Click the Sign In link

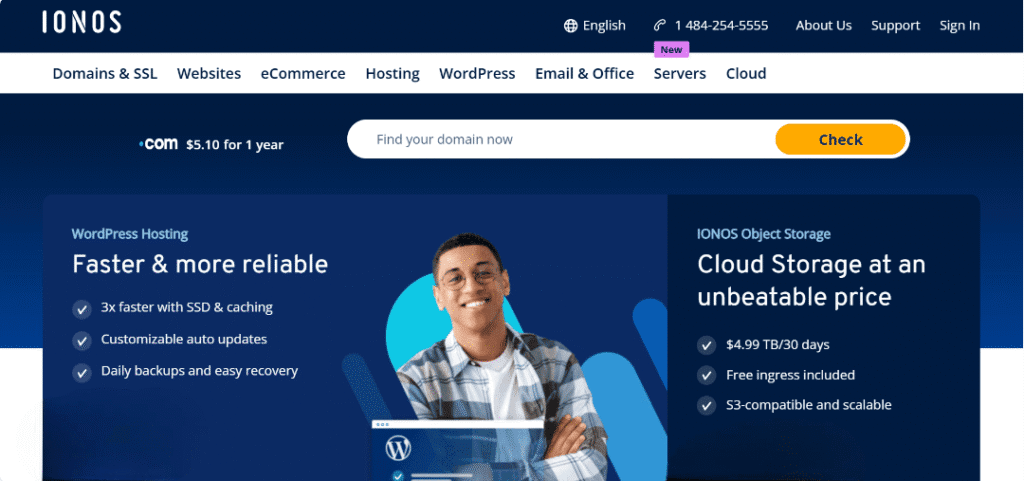tap(959, 25)
